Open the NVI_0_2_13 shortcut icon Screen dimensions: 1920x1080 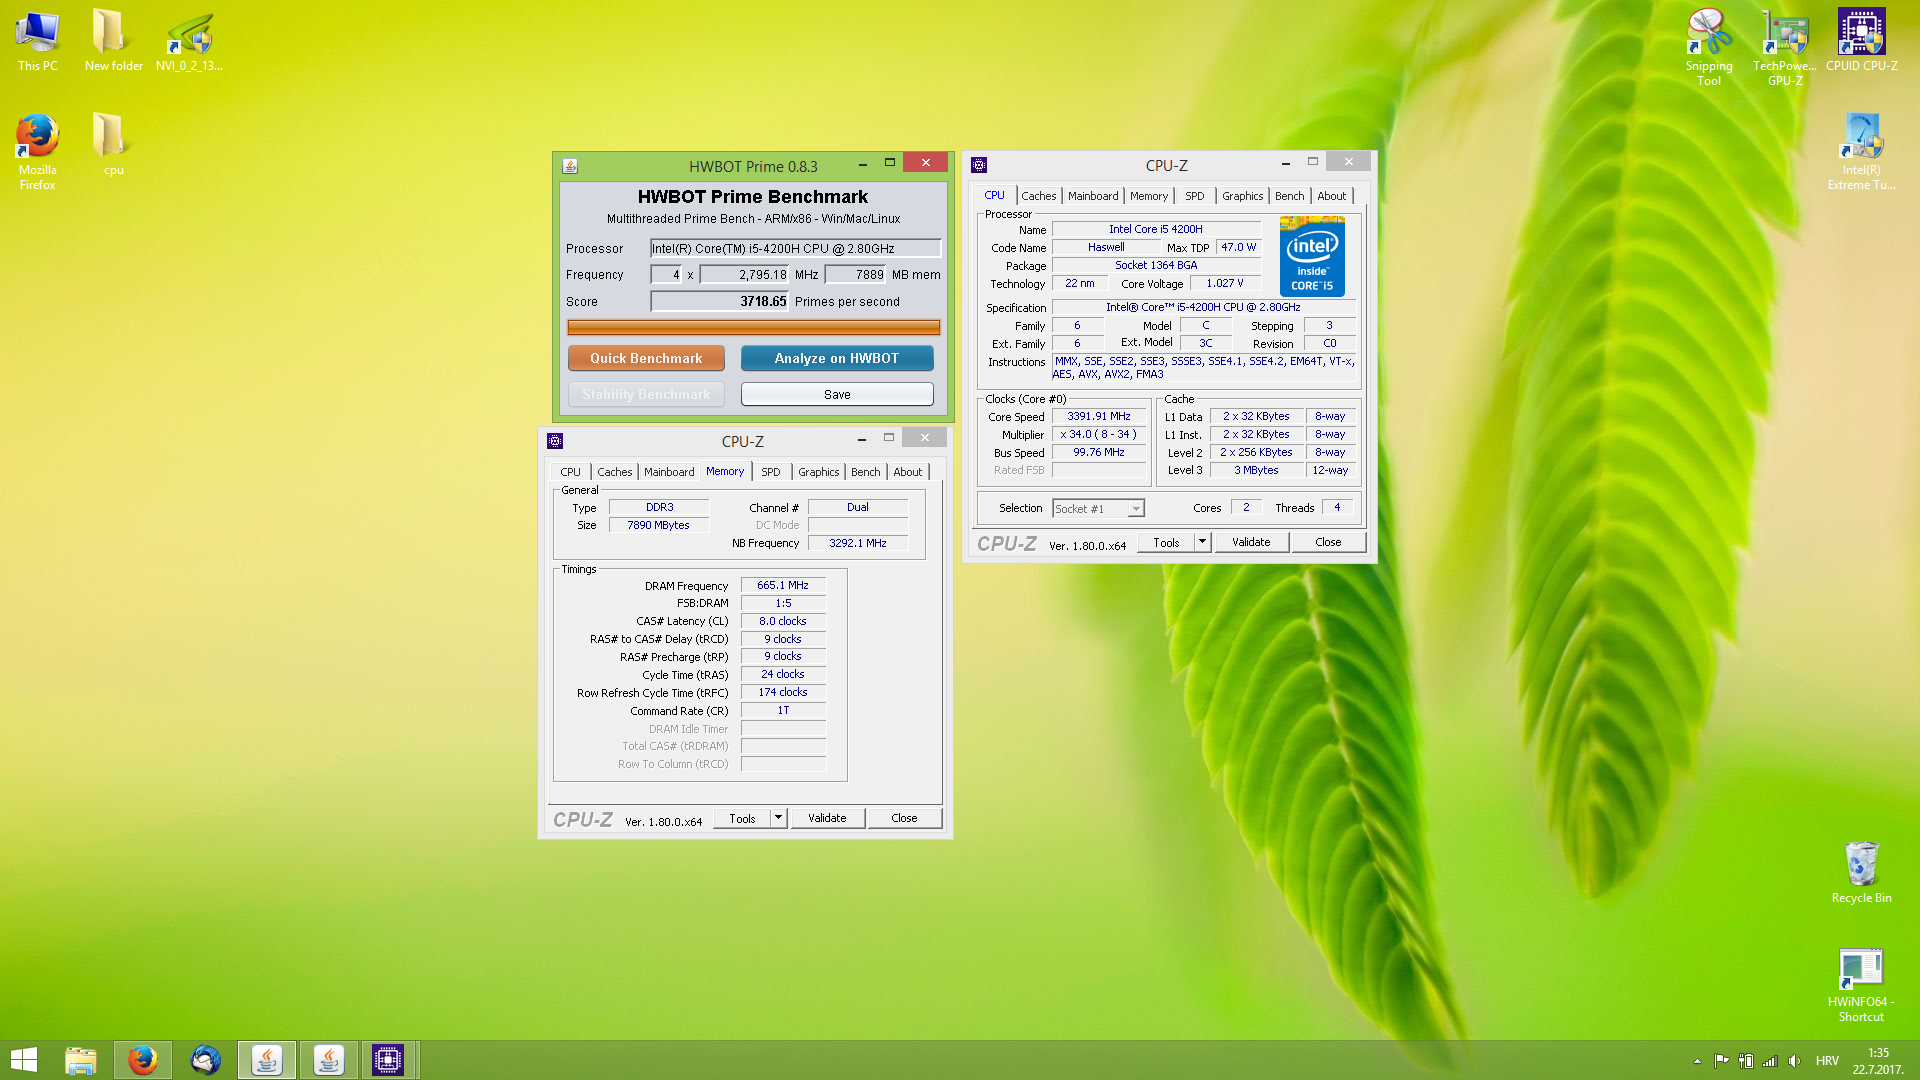(x=189, y=41)
